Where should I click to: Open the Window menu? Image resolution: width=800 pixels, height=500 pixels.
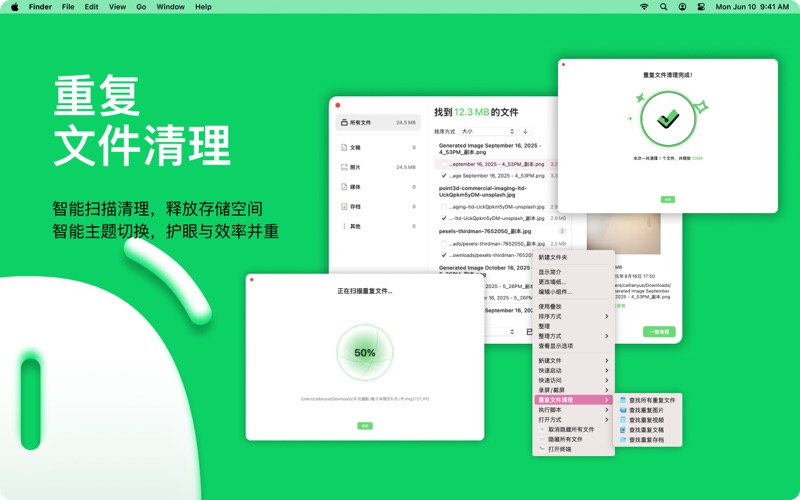(x=170, y=7)
